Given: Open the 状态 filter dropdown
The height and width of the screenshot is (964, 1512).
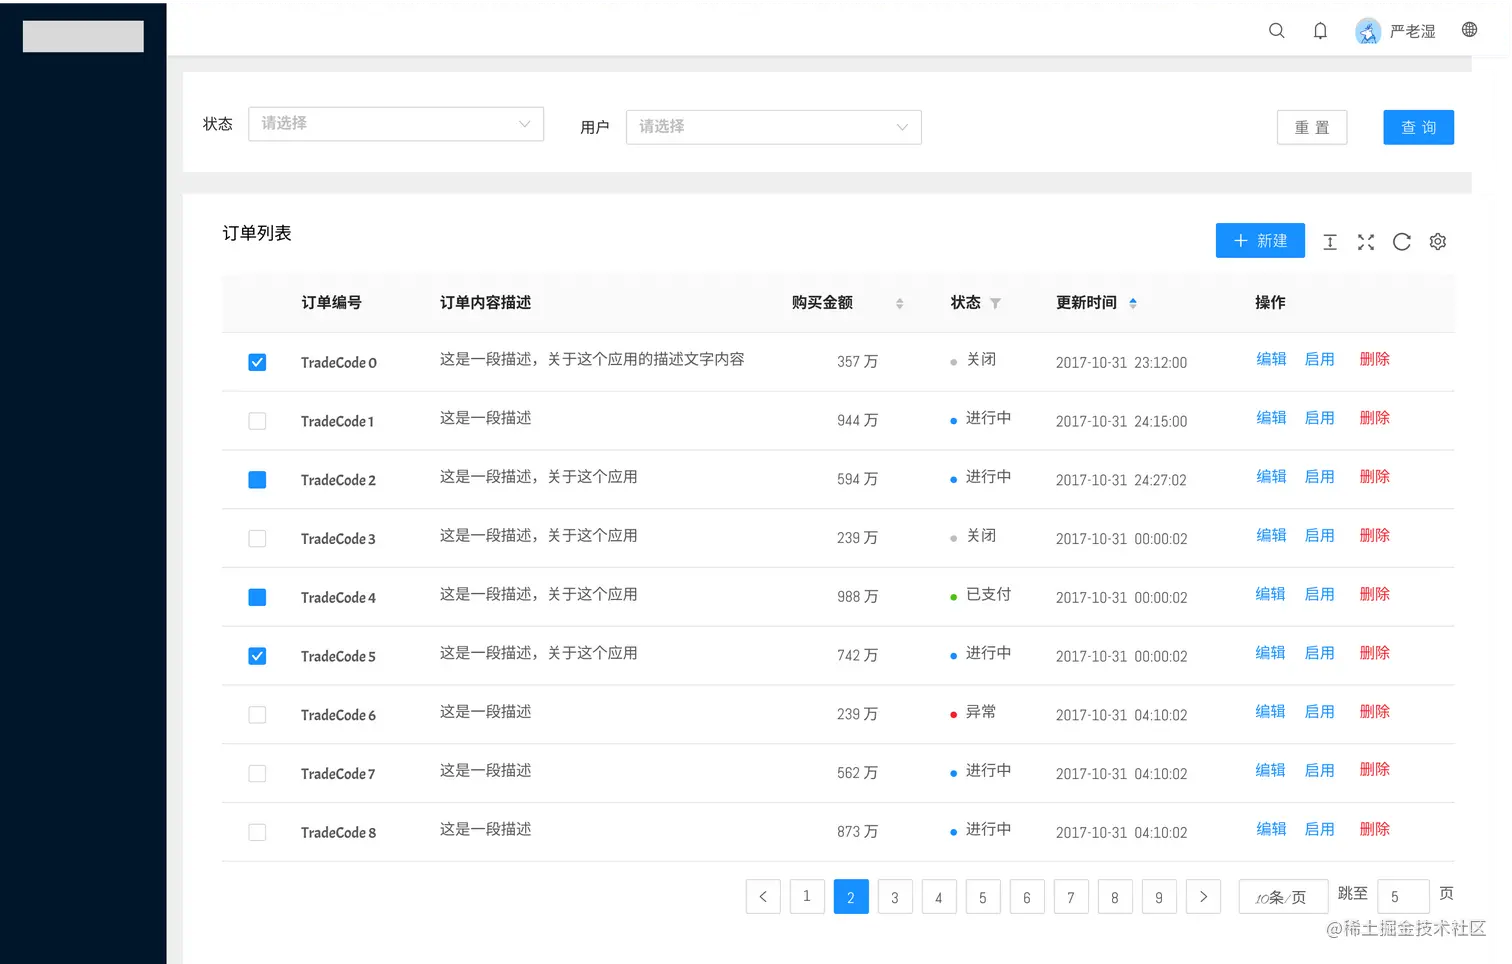Looking at the screenshot, I should click(396, 124).
